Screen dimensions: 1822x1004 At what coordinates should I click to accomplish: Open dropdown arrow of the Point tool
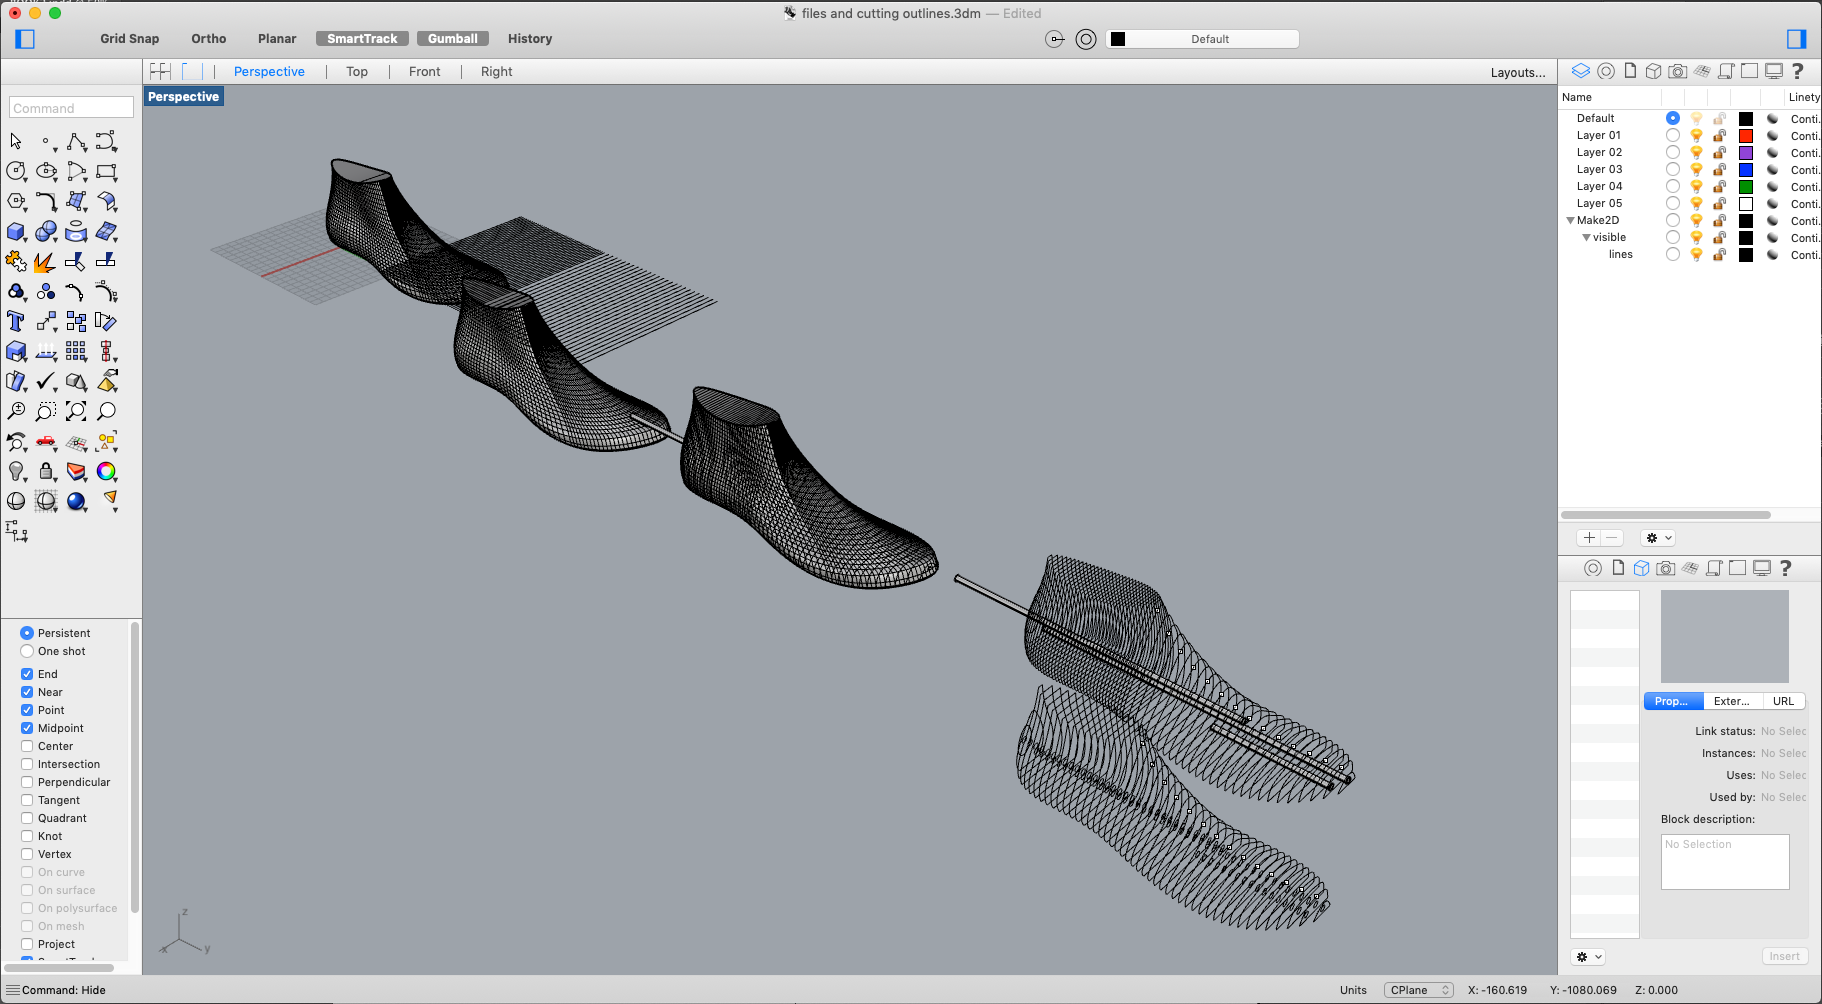55,149
